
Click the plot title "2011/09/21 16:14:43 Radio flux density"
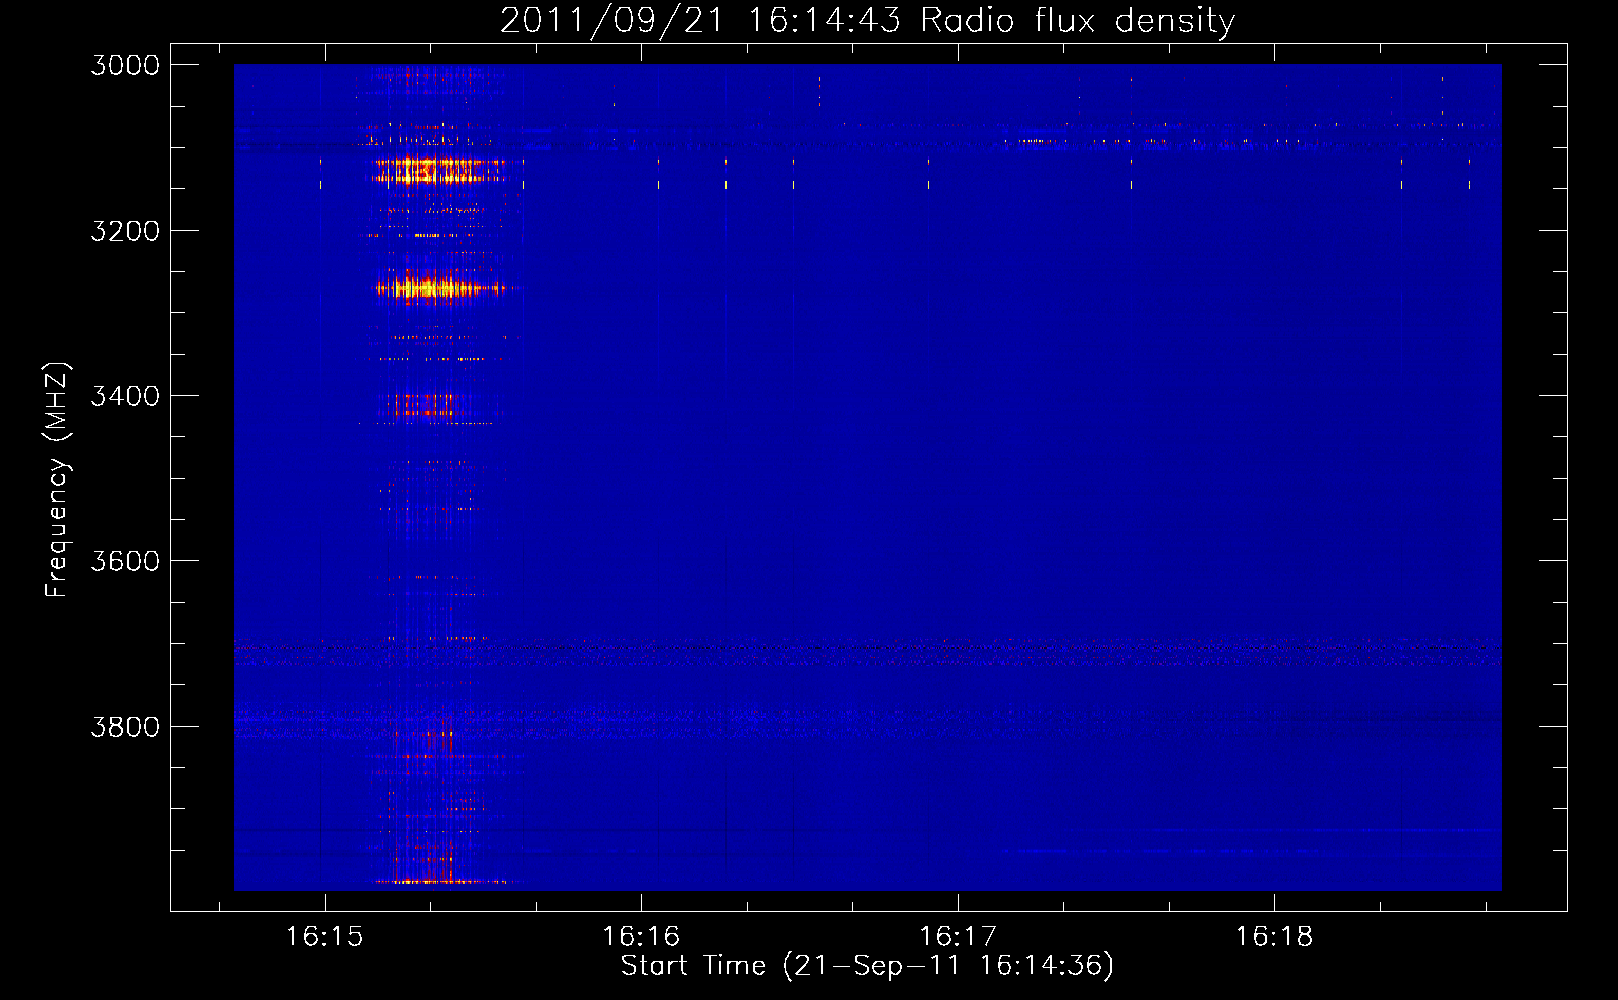pyautogui.click(x=867, y=20)
